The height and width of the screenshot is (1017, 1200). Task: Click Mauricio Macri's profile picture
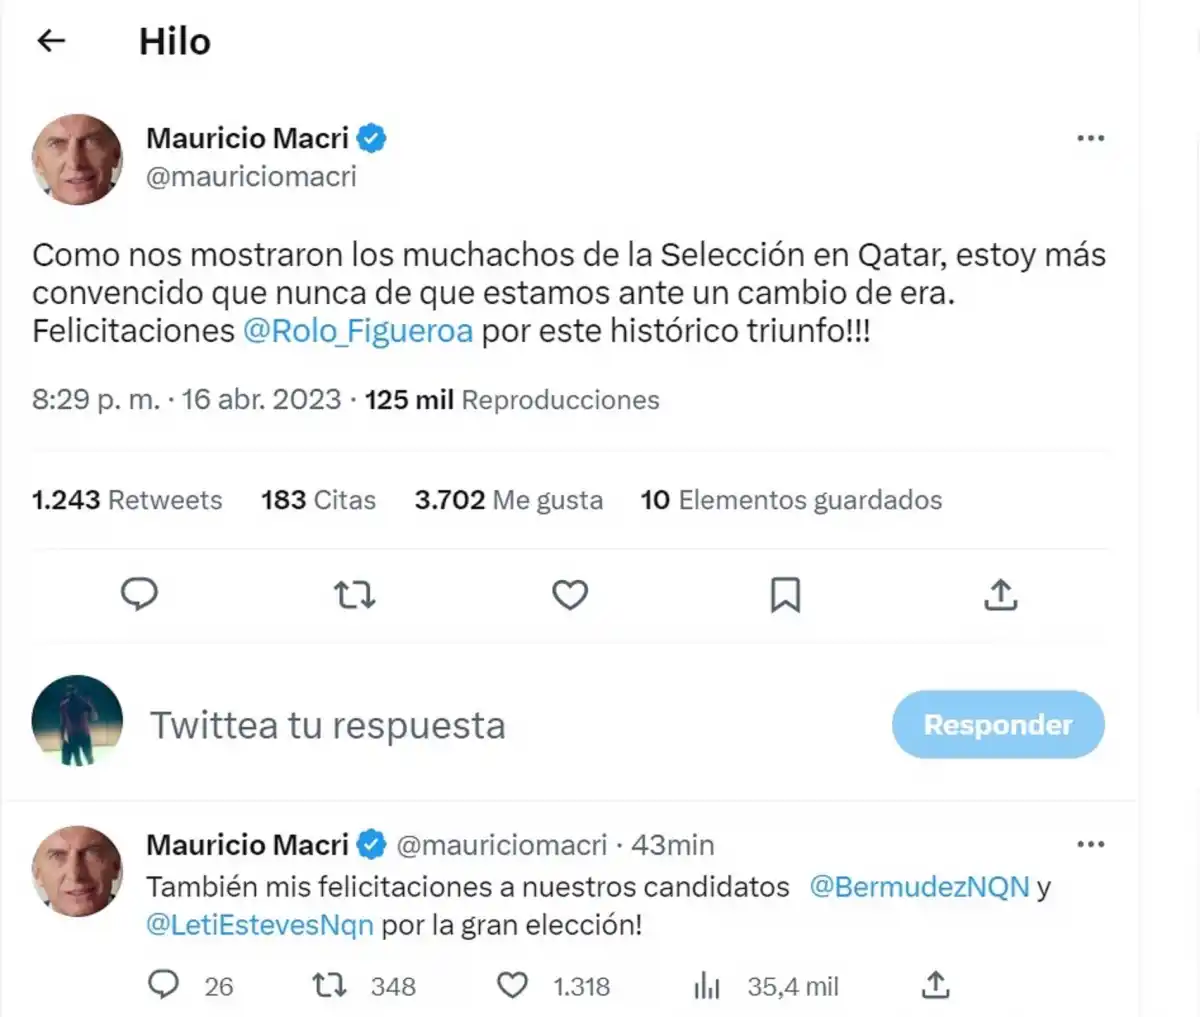click(76, 159)
